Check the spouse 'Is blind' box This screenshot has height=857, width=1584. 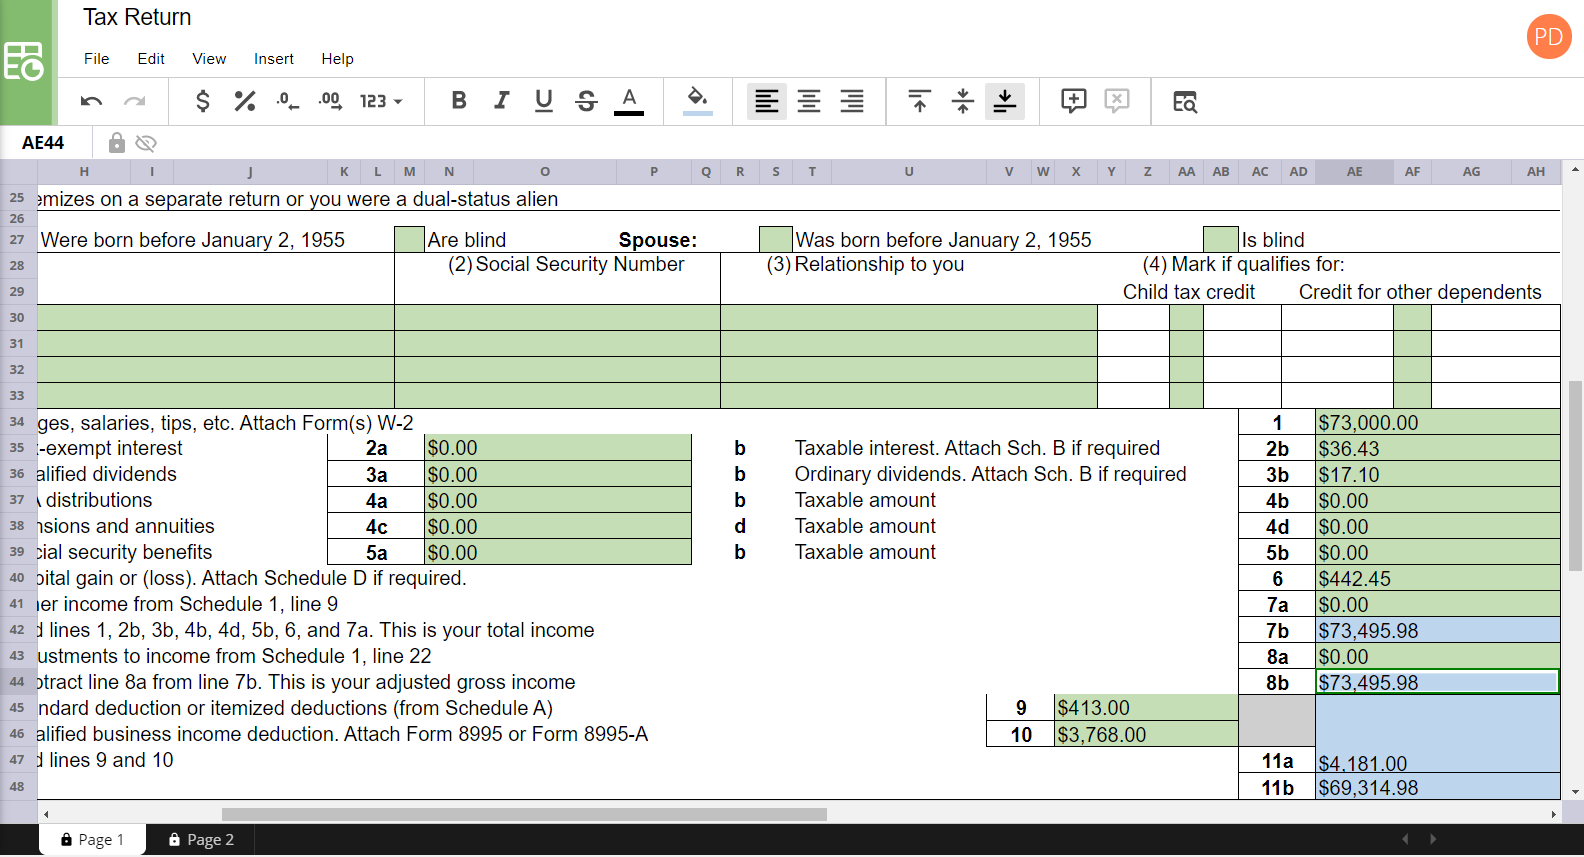[1221, 239]
